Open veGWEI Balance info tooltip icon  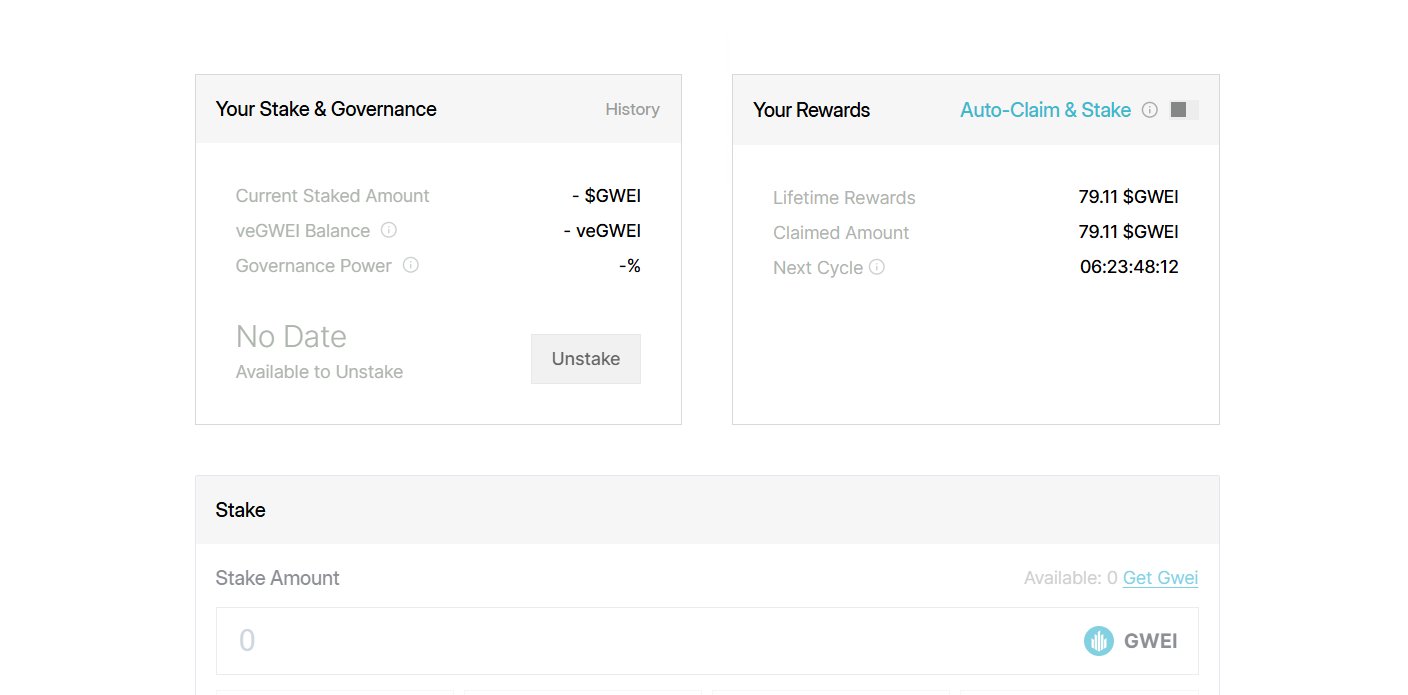click(x=389, y=230)
